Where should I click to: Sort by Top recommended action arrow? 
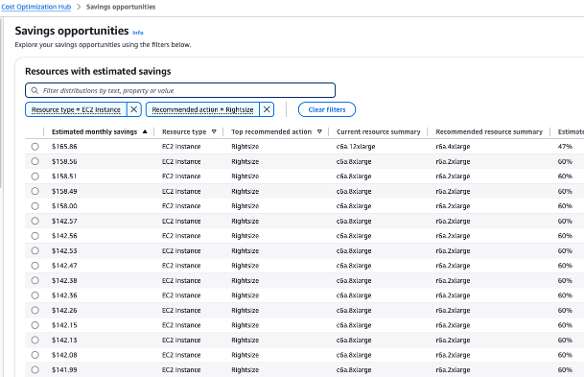[320, 132]
